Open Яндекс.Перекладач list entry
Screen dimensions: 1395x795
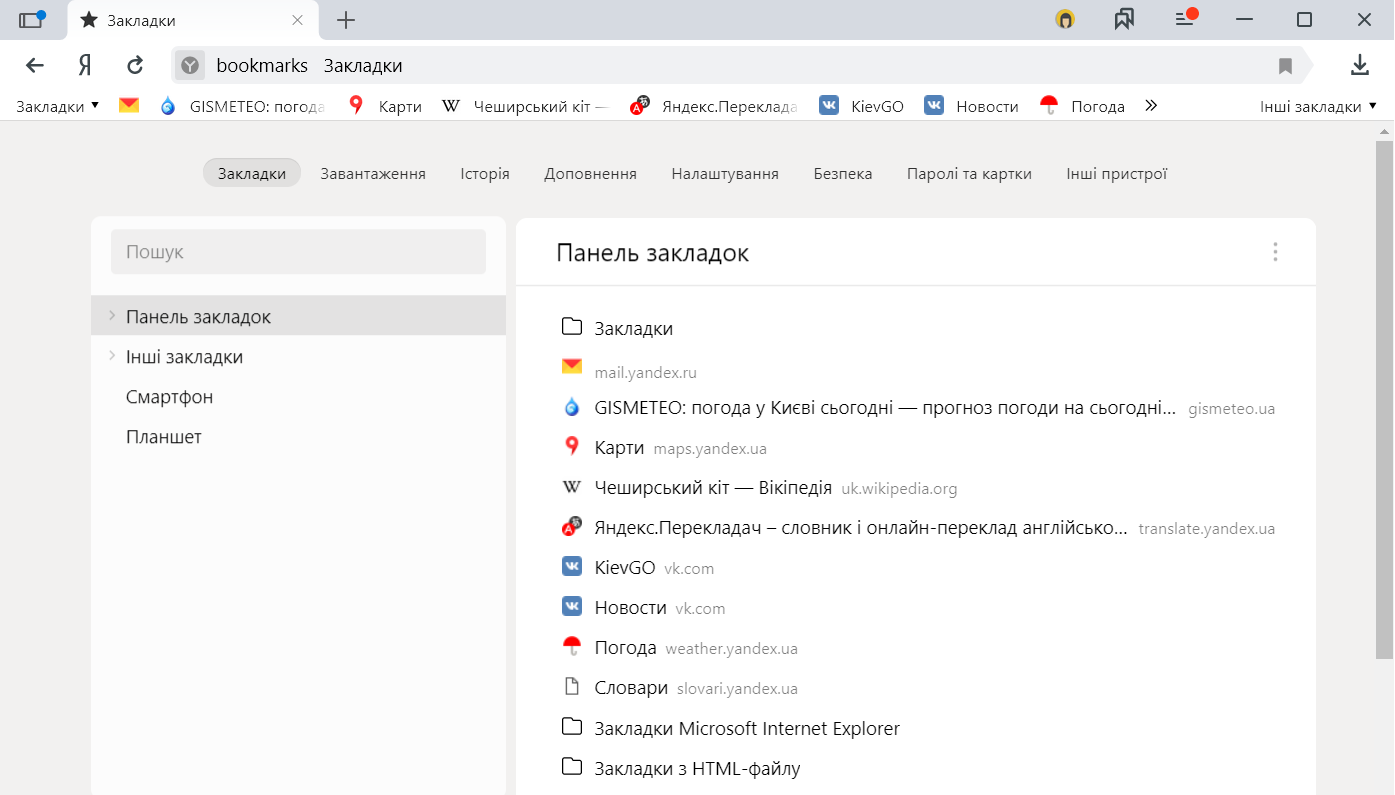916,528
